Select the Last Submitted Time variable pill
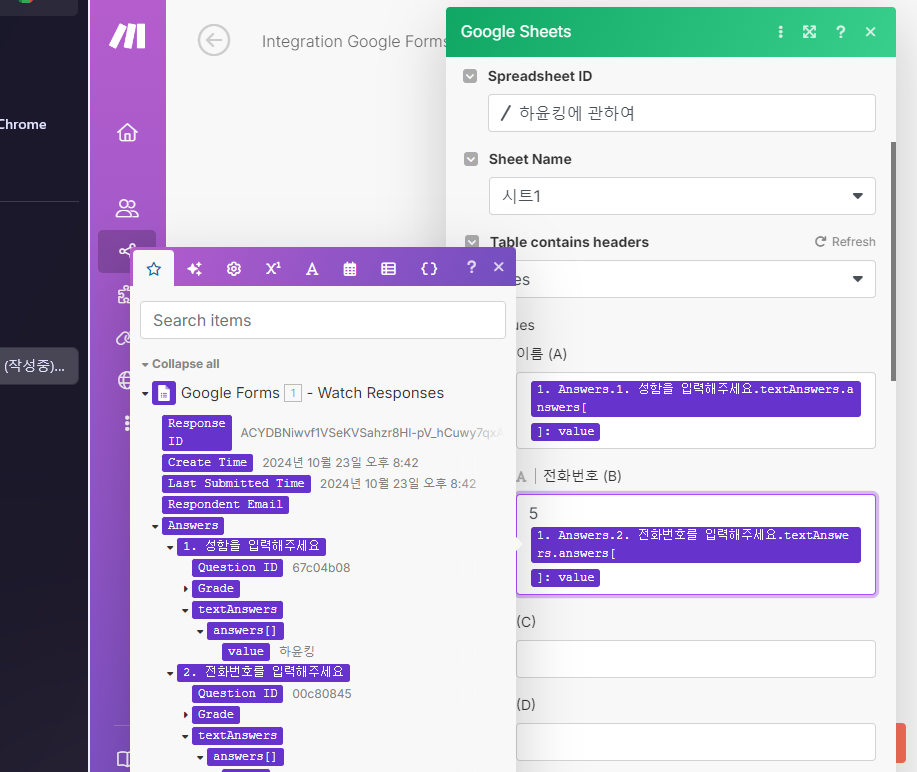The height and width of the screenshot is (772, 917). tap(236, 484)
